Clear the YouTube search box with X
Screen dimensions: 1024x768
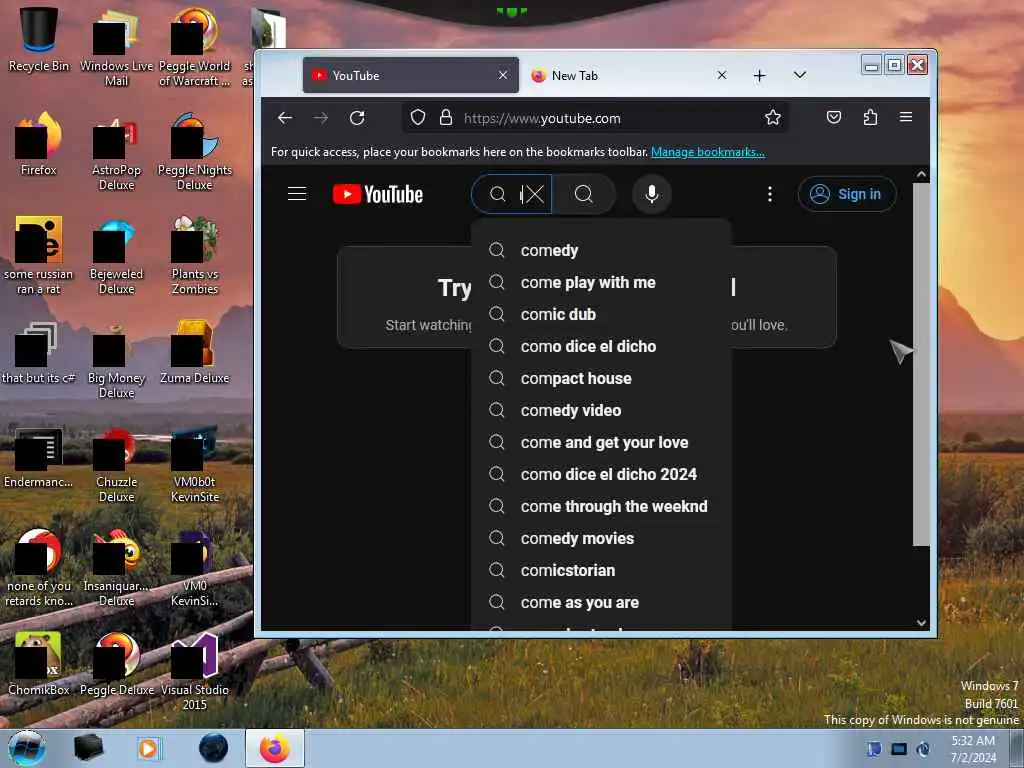535,194
